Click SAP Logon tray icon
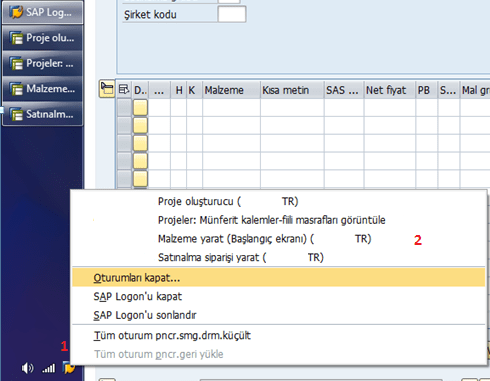 coord(68,368)
